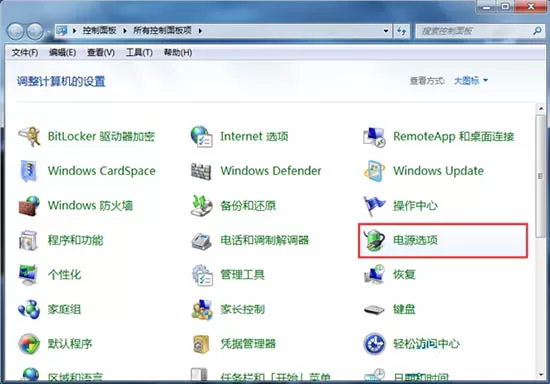Viewport: 550px width, 384px height.
Task: Expand the arrow before 控制面板 breadcrumb
Action: 74,31
